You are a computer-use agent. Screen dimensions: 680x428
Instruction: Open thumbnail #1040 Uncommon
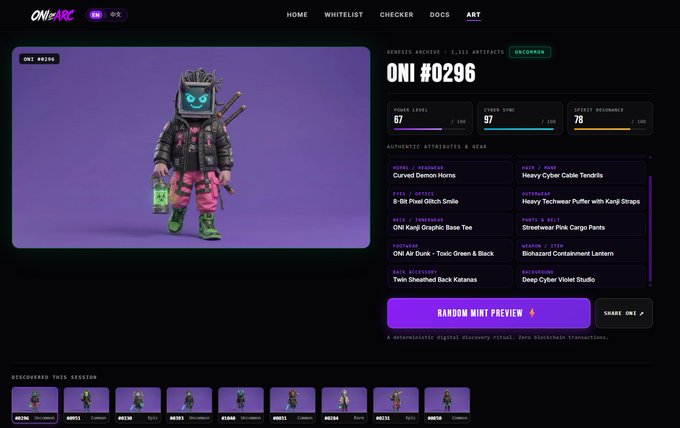241,405
